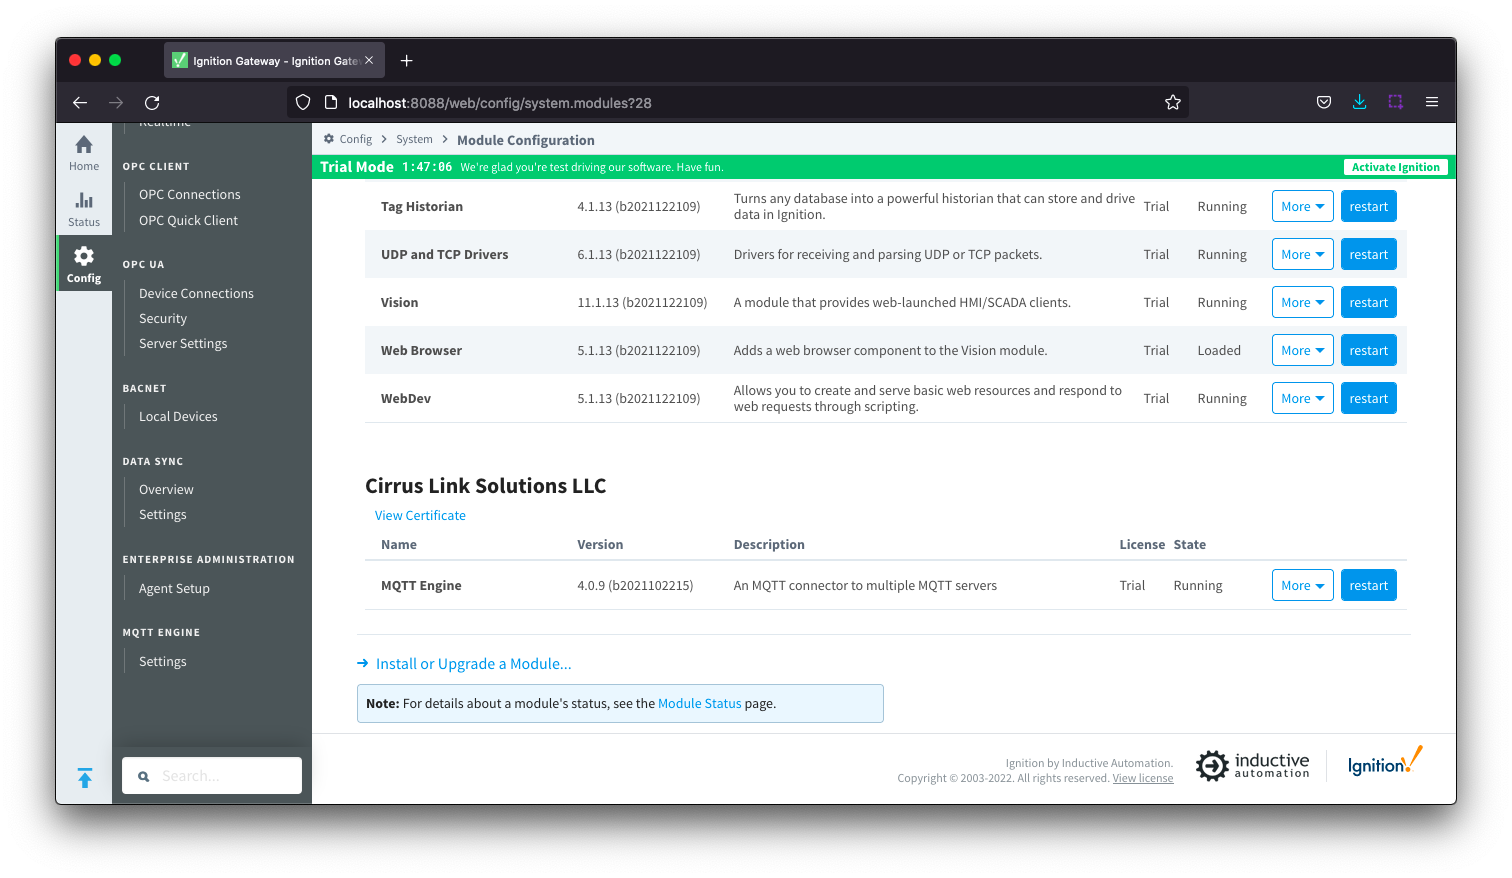Click Config breadcrumb link

point(355,140)
